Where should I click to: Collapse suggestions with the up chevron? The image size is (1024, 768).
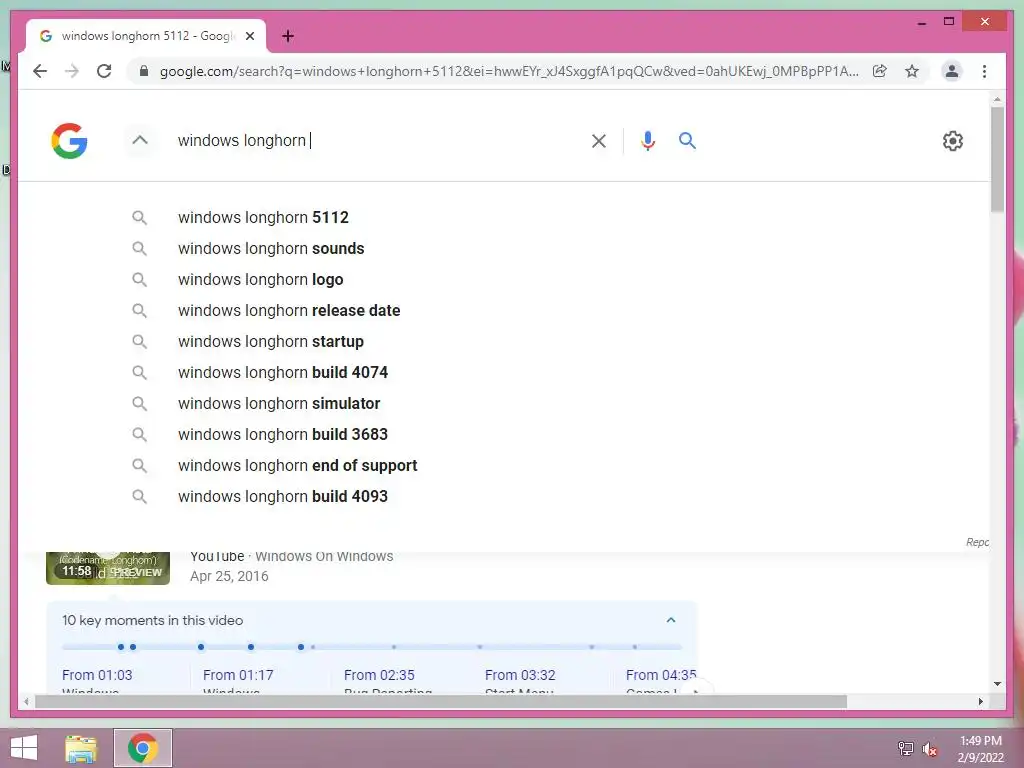(140, 140)
